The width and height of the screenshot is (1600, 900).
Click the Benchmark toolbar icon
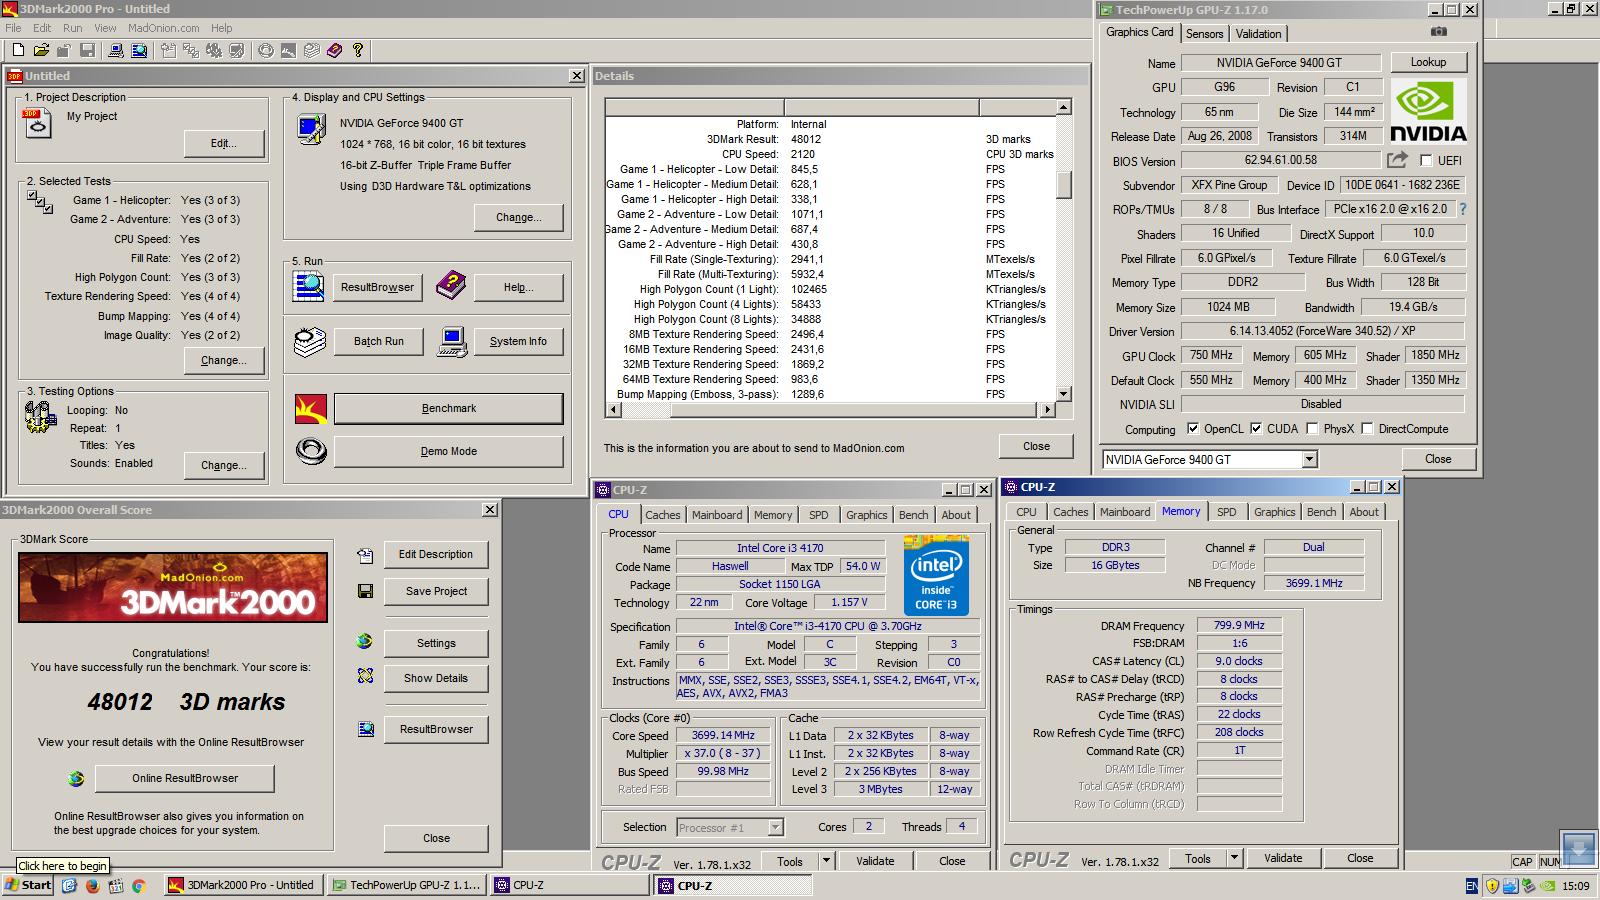coord(288,50)
